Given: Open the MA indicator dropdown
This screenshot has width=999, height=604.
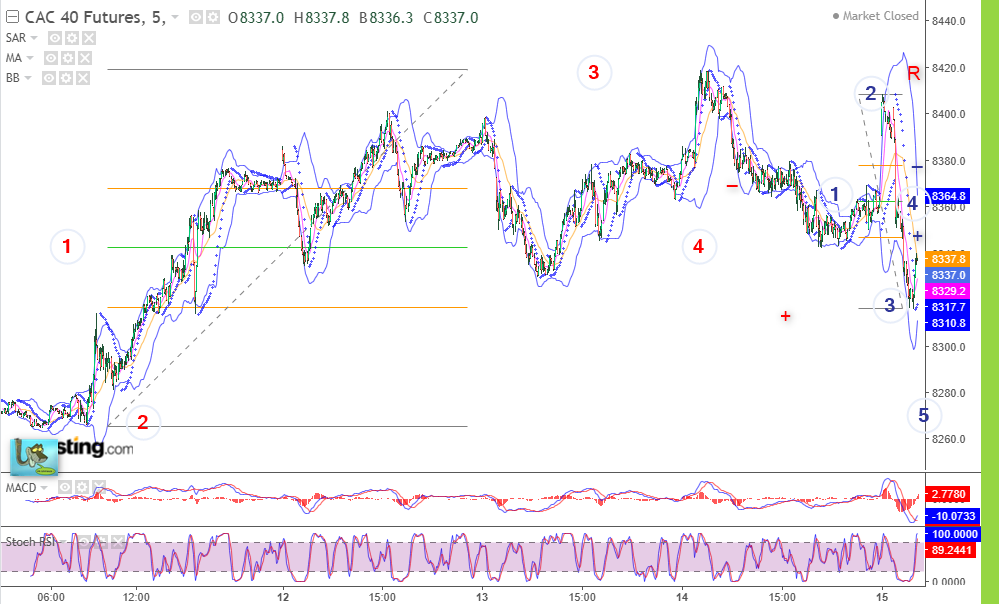Looking at the screenshot, I should pyautogui.click(x=30, y=58).
